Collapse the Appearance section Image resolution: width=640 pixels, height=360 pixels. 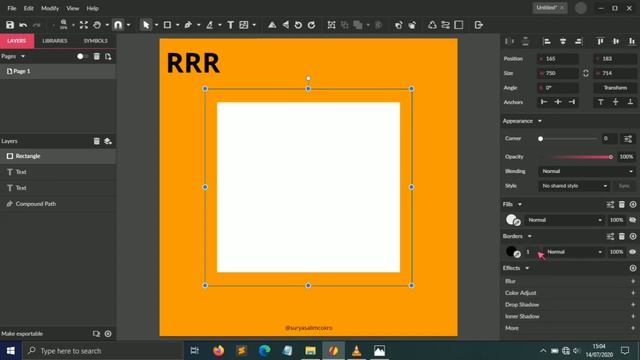point(540,121)
